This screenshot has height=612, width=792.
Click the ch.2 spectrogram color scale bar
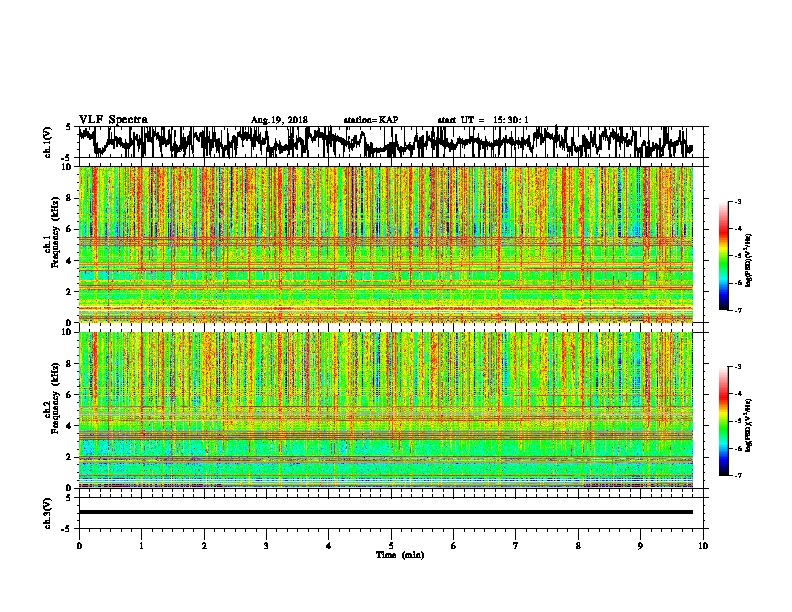[723, 421]
